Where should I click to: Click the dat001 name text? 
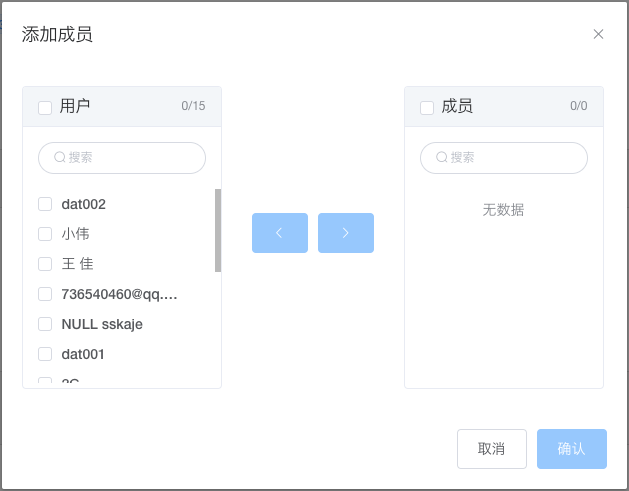(x=83, y=354)
